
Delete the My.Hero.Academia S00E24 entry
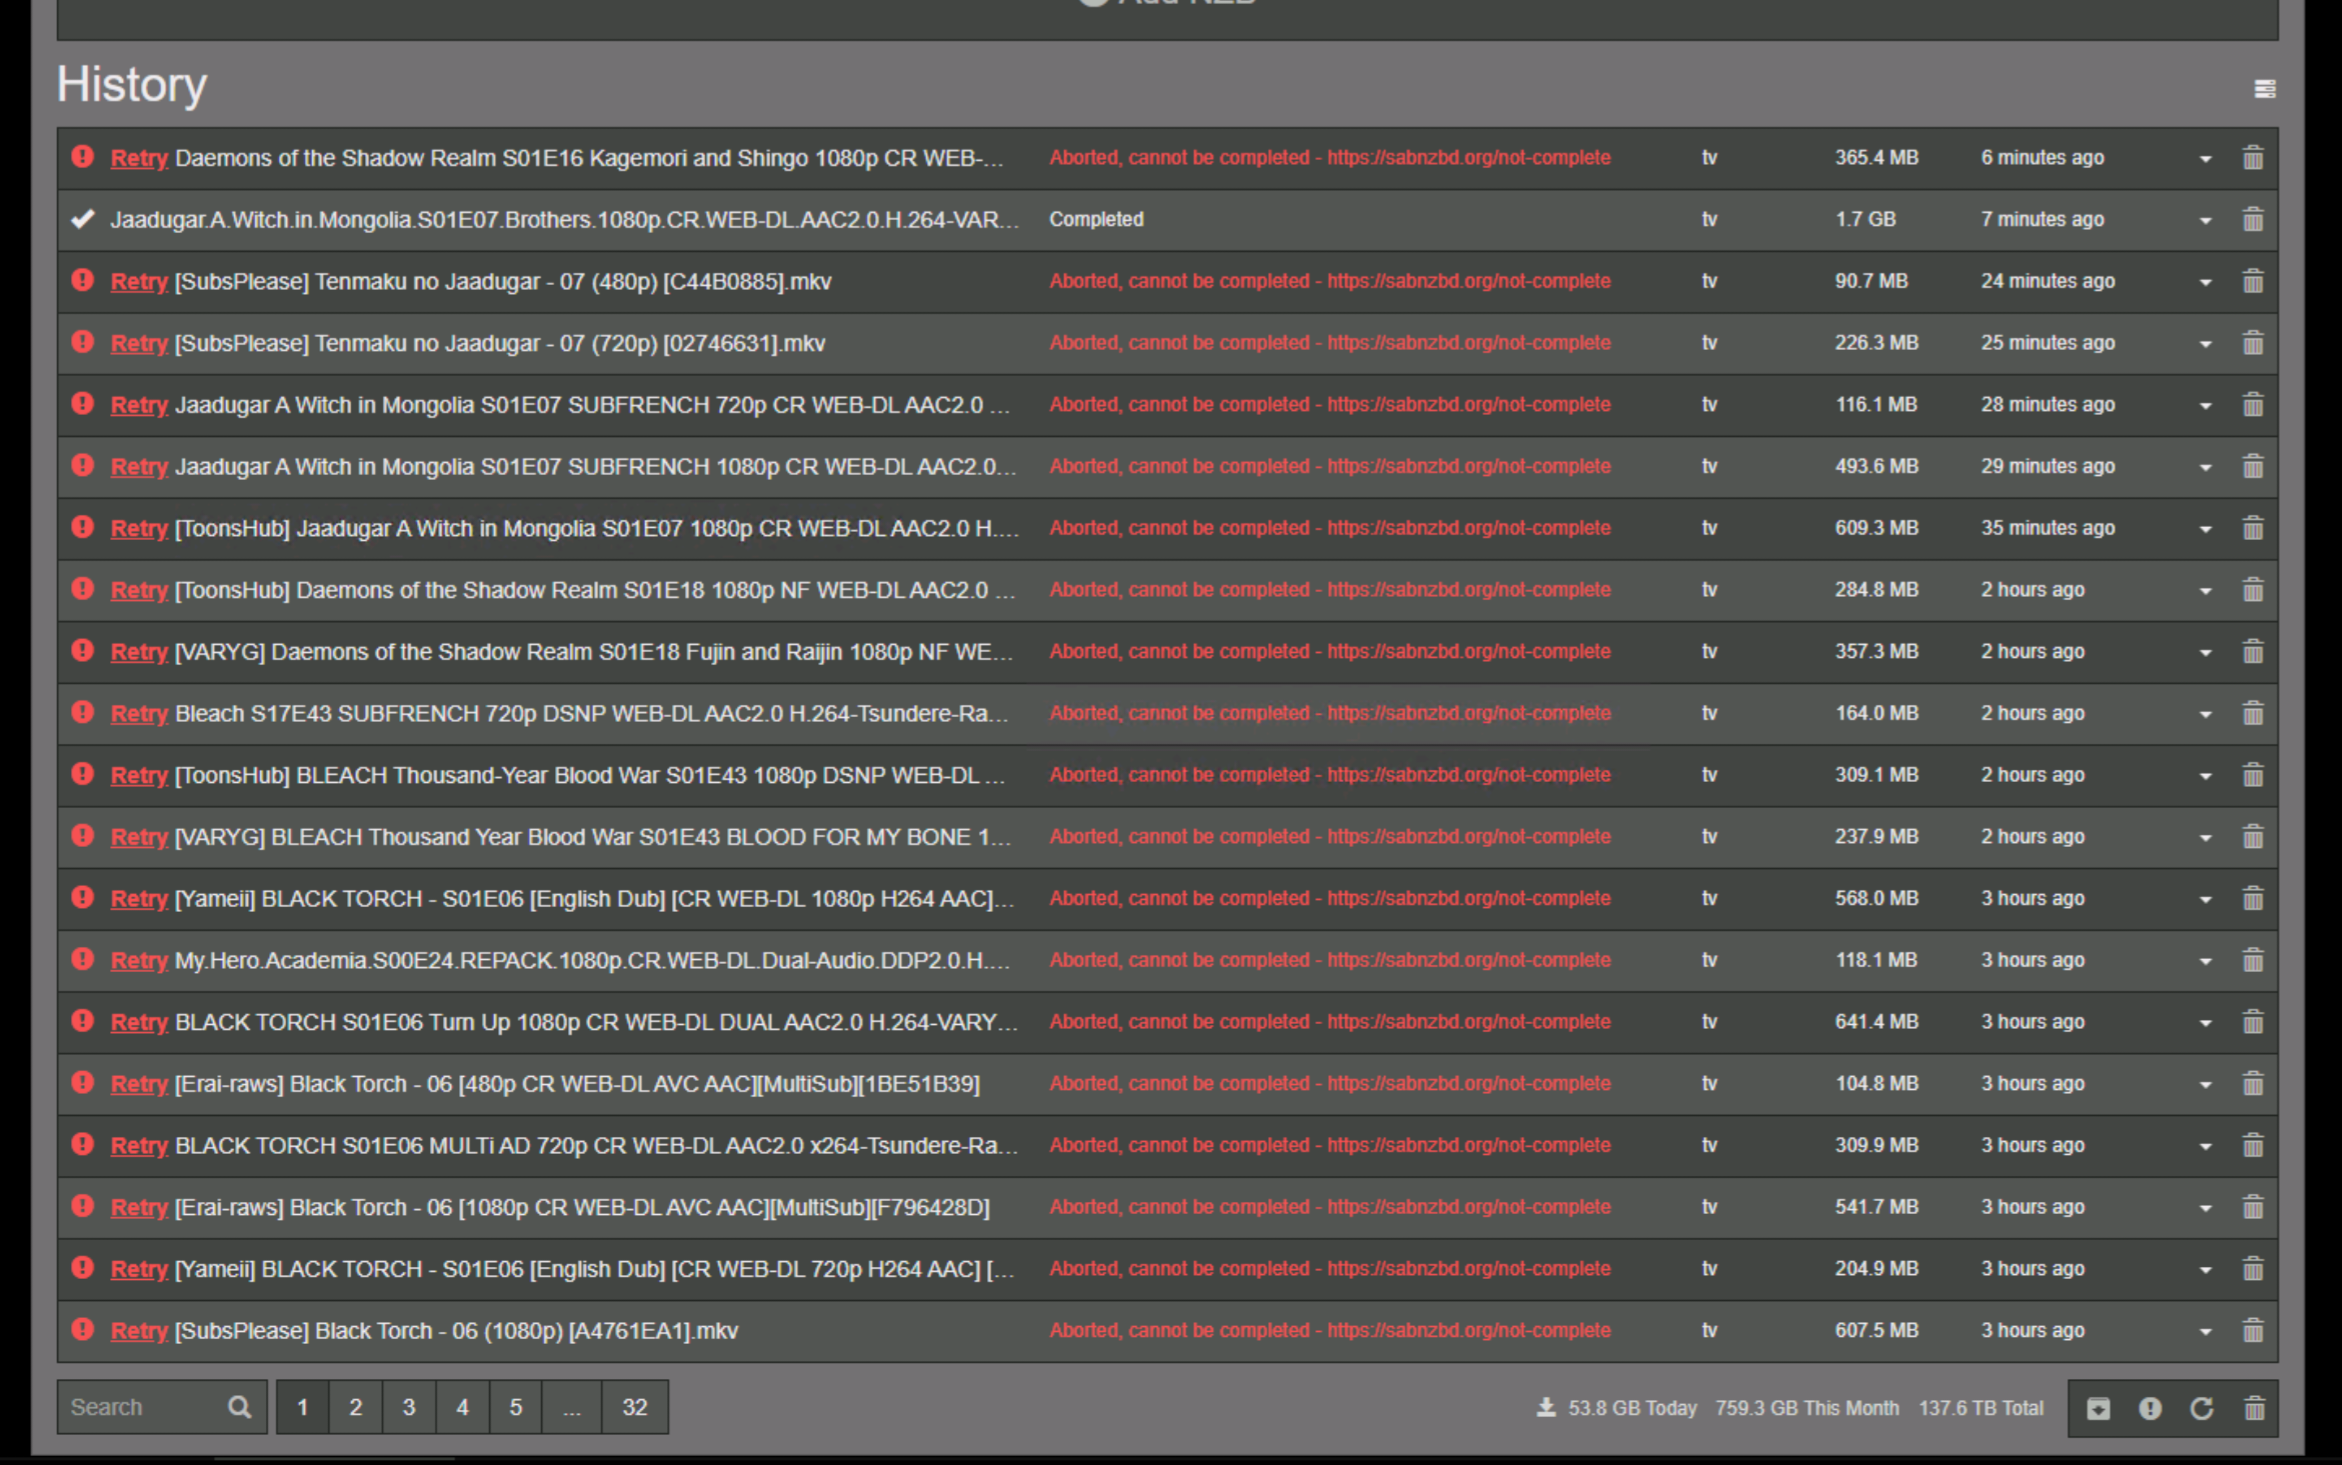point(2253,961)
